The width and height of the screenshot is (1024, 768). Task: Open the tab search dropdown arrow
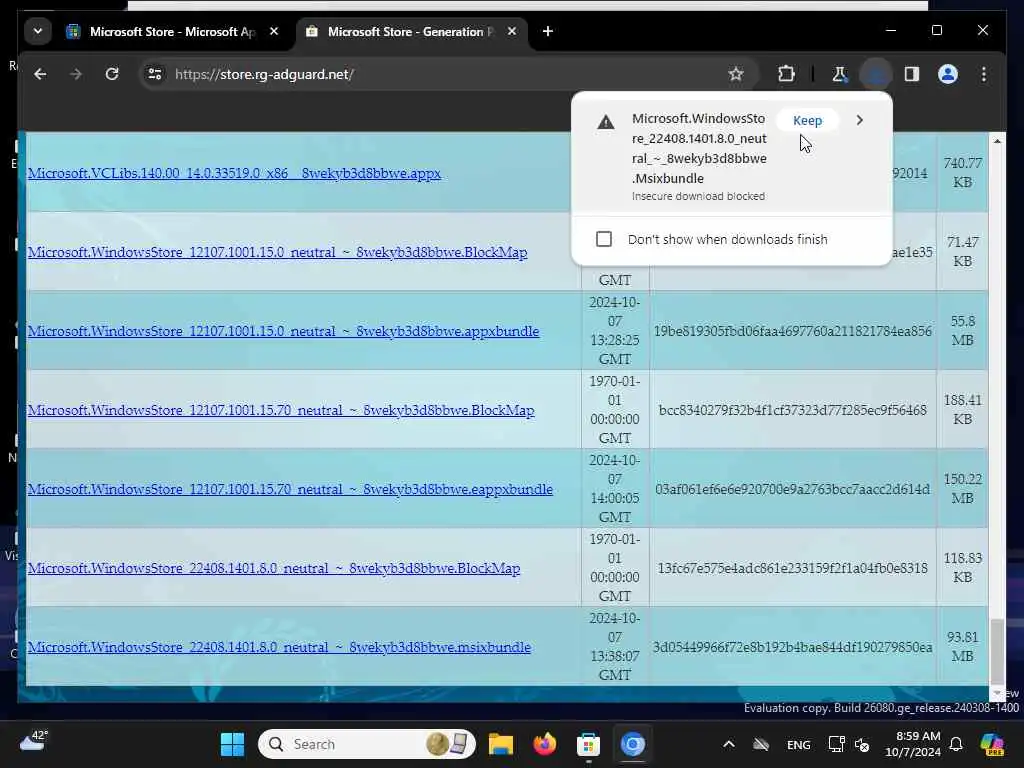click(38, 31)
